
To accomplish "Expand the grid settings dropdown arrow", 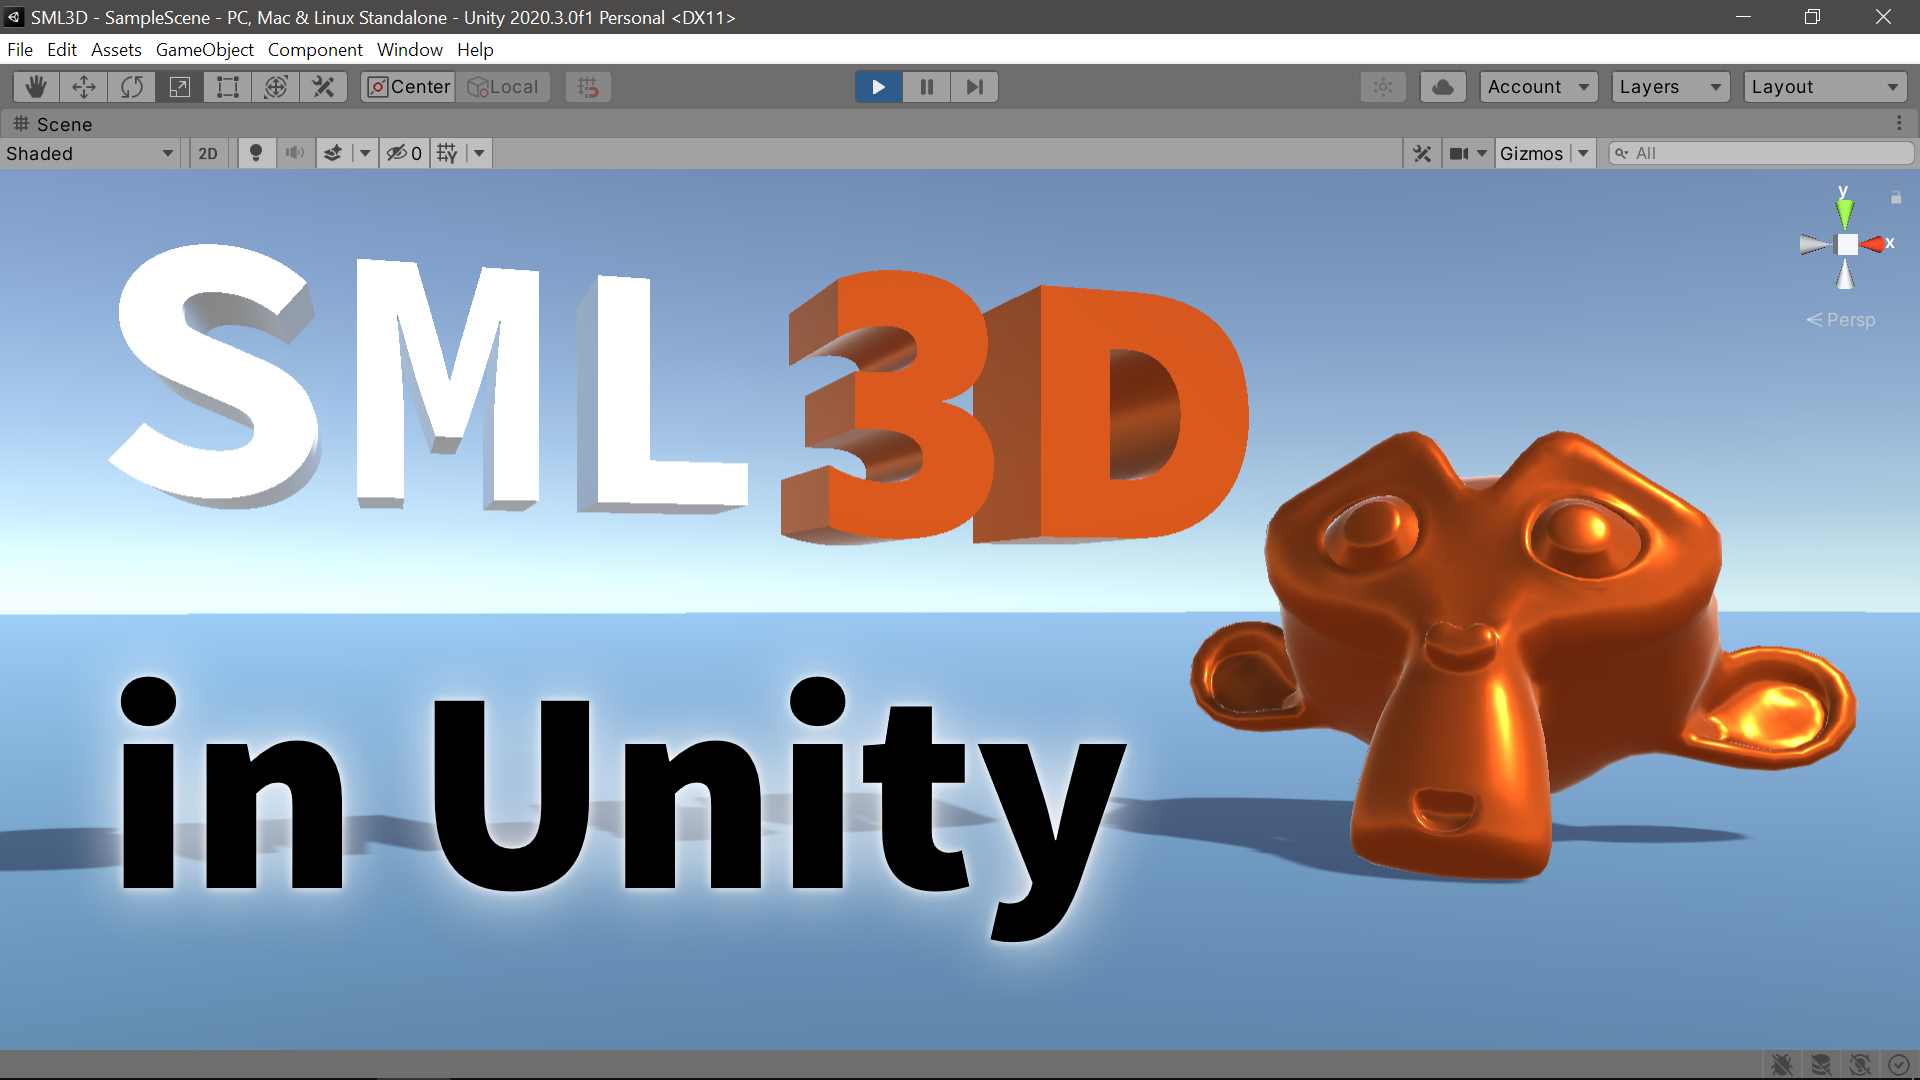I will point(479,153).
